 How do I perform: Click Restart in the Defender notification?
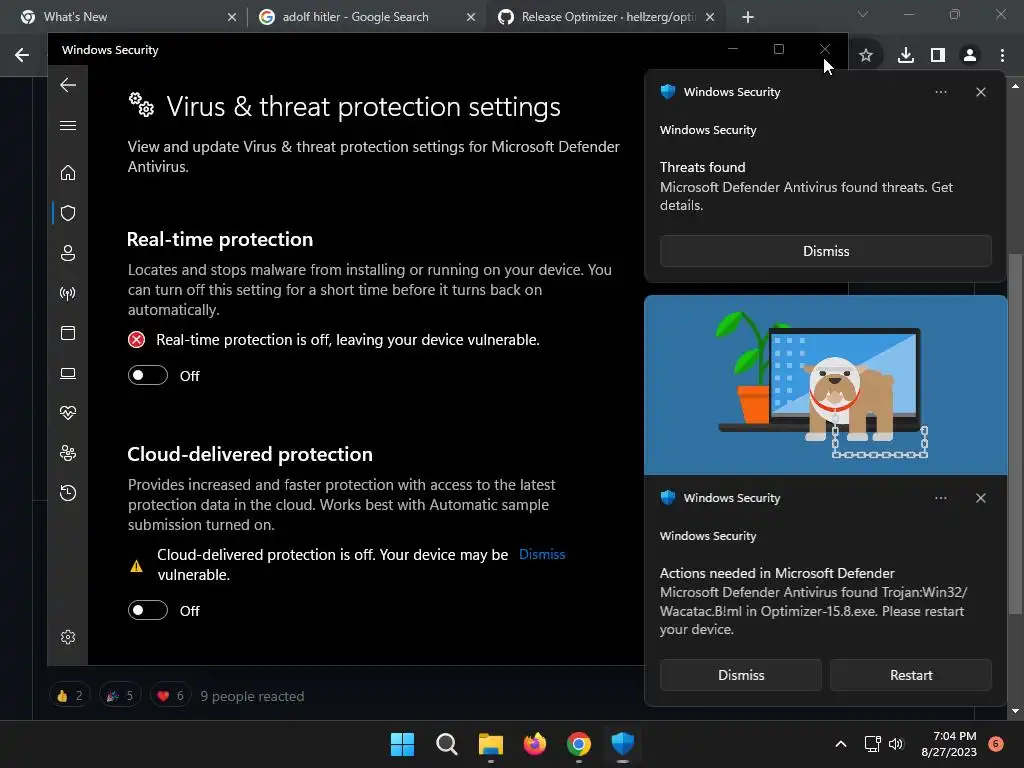(911, 675)
